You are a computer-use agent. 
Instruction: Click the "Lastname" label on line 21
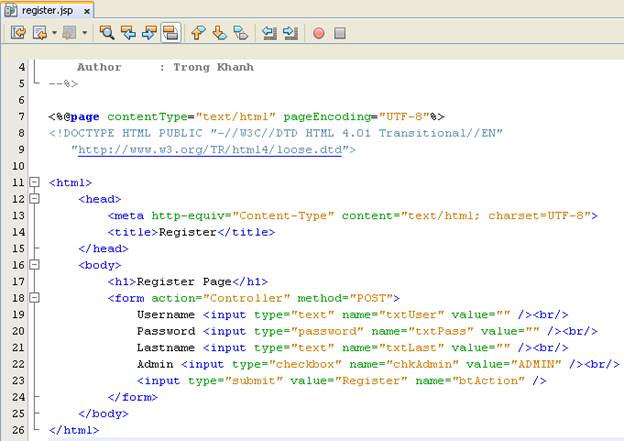click(166, 347)
